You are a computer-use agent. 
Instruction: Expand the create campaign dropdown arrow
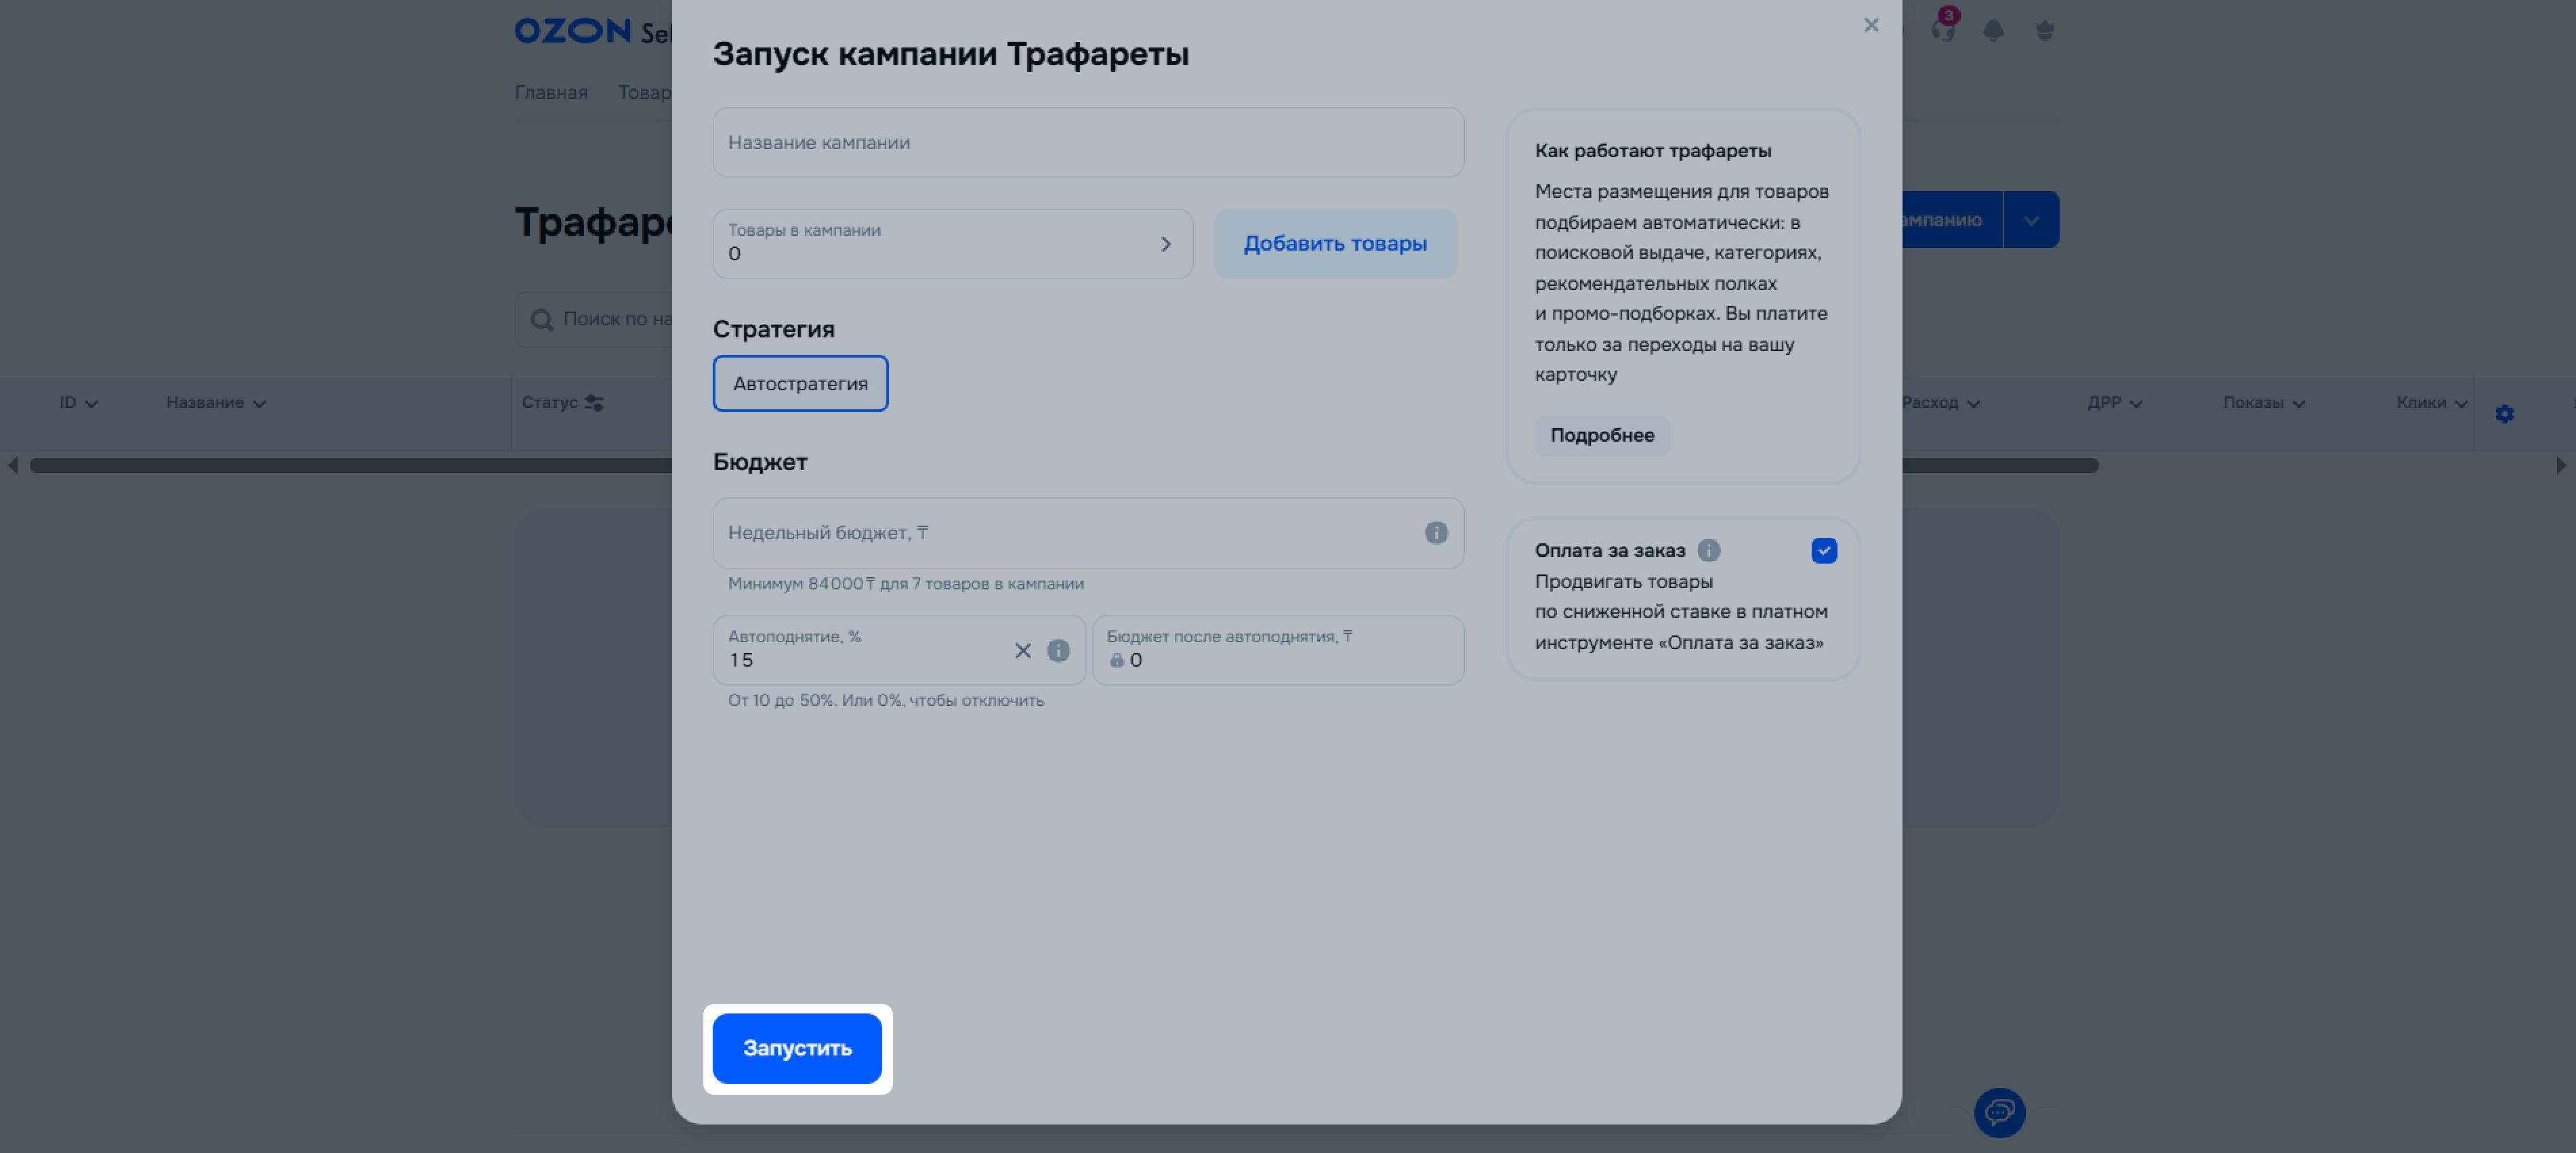(x=2031, y=220)
